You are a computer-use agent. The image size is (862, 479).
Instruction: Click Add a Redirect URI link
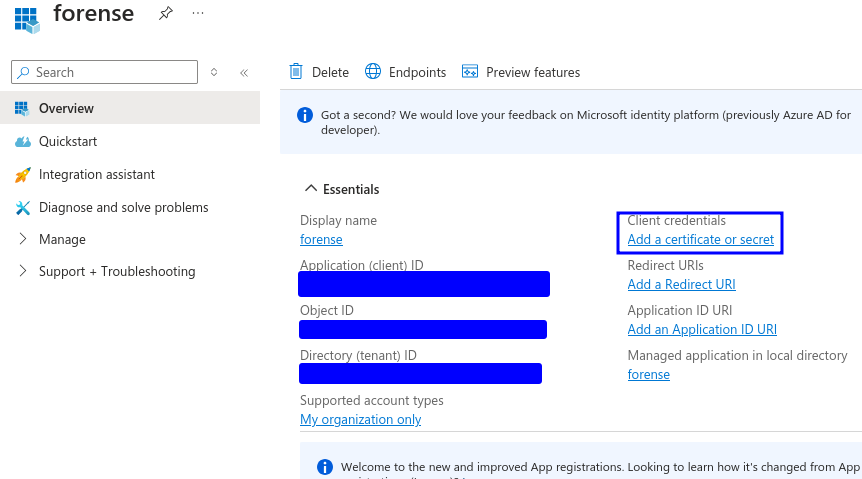[x=682, y=284]
